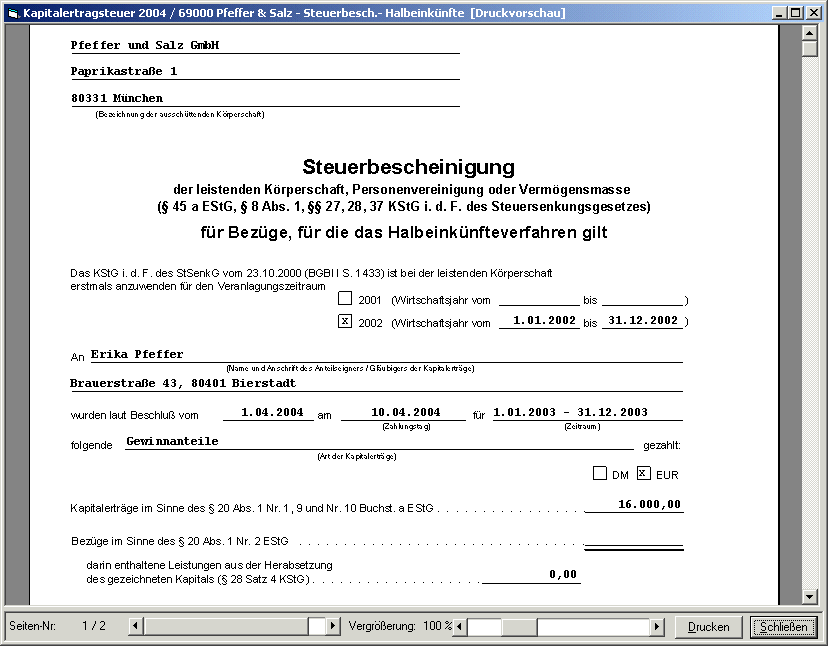Toggle the DM currency checkbox

tap(600, 473)
